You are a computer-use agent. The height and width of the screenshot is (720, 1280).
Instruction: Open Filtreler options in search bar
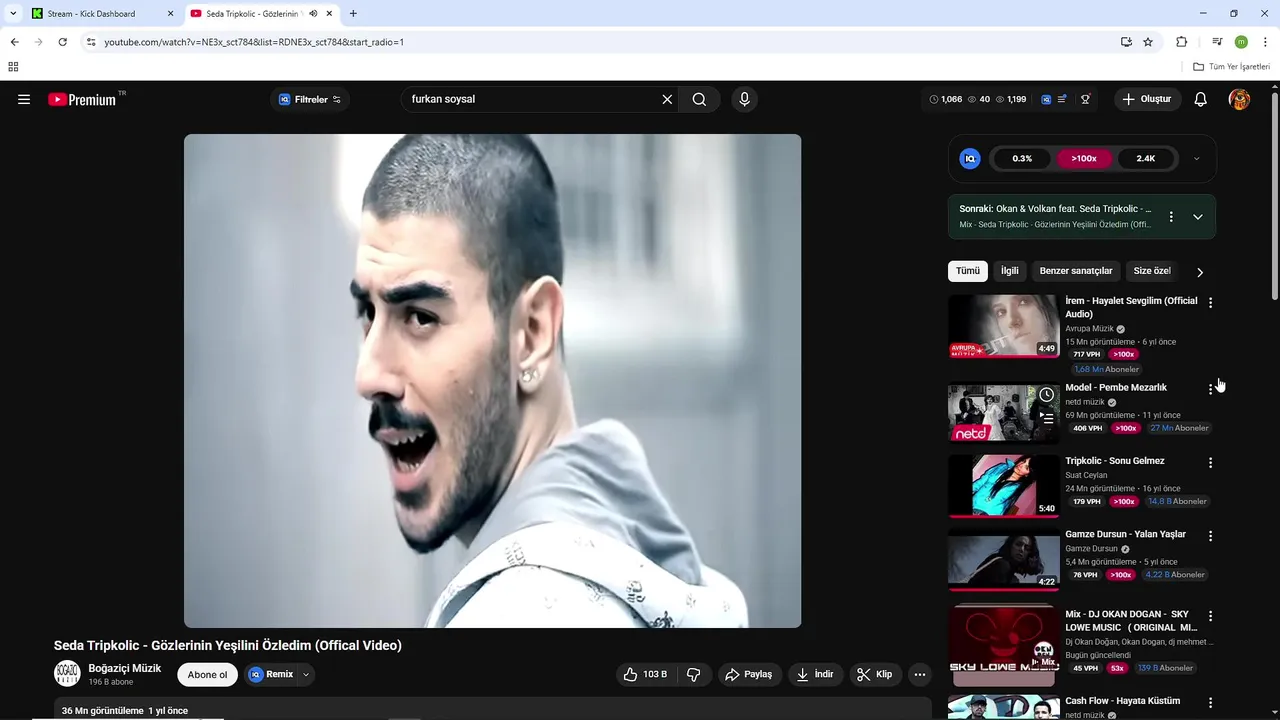click(x=310, y=99)
